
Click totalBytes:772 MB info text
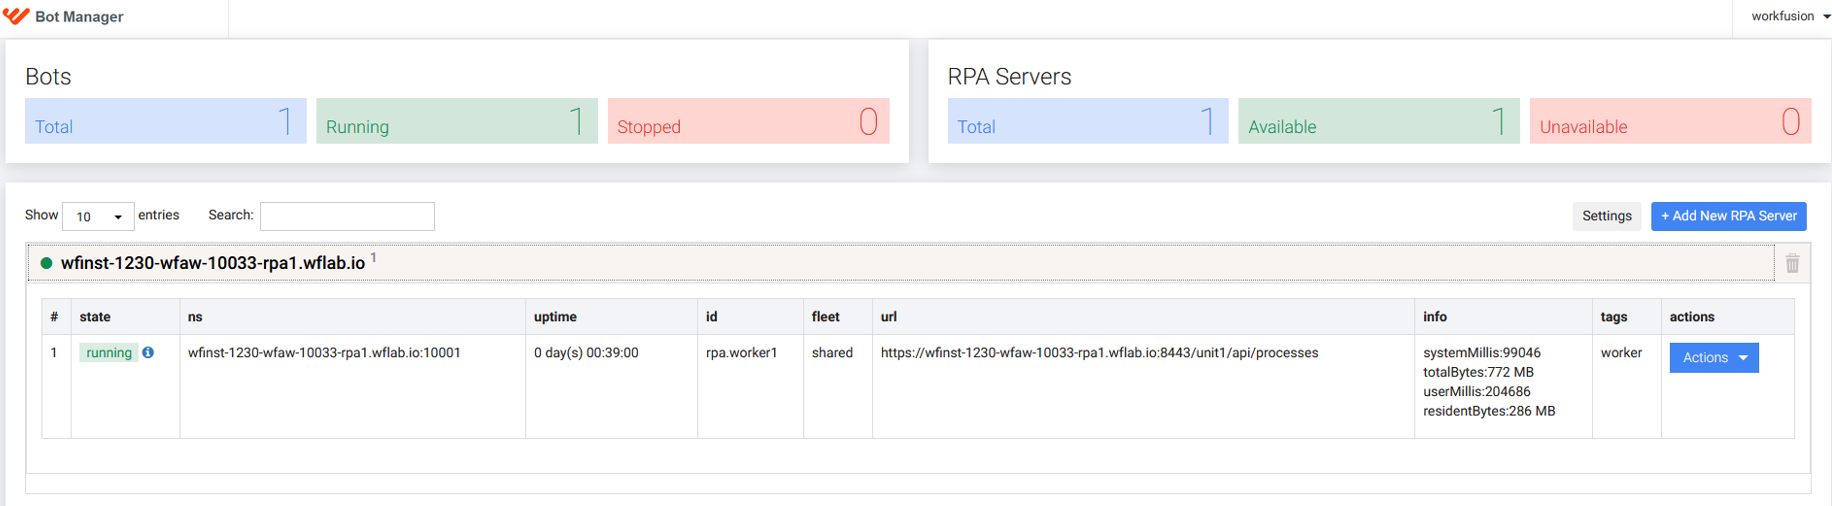1478,372
